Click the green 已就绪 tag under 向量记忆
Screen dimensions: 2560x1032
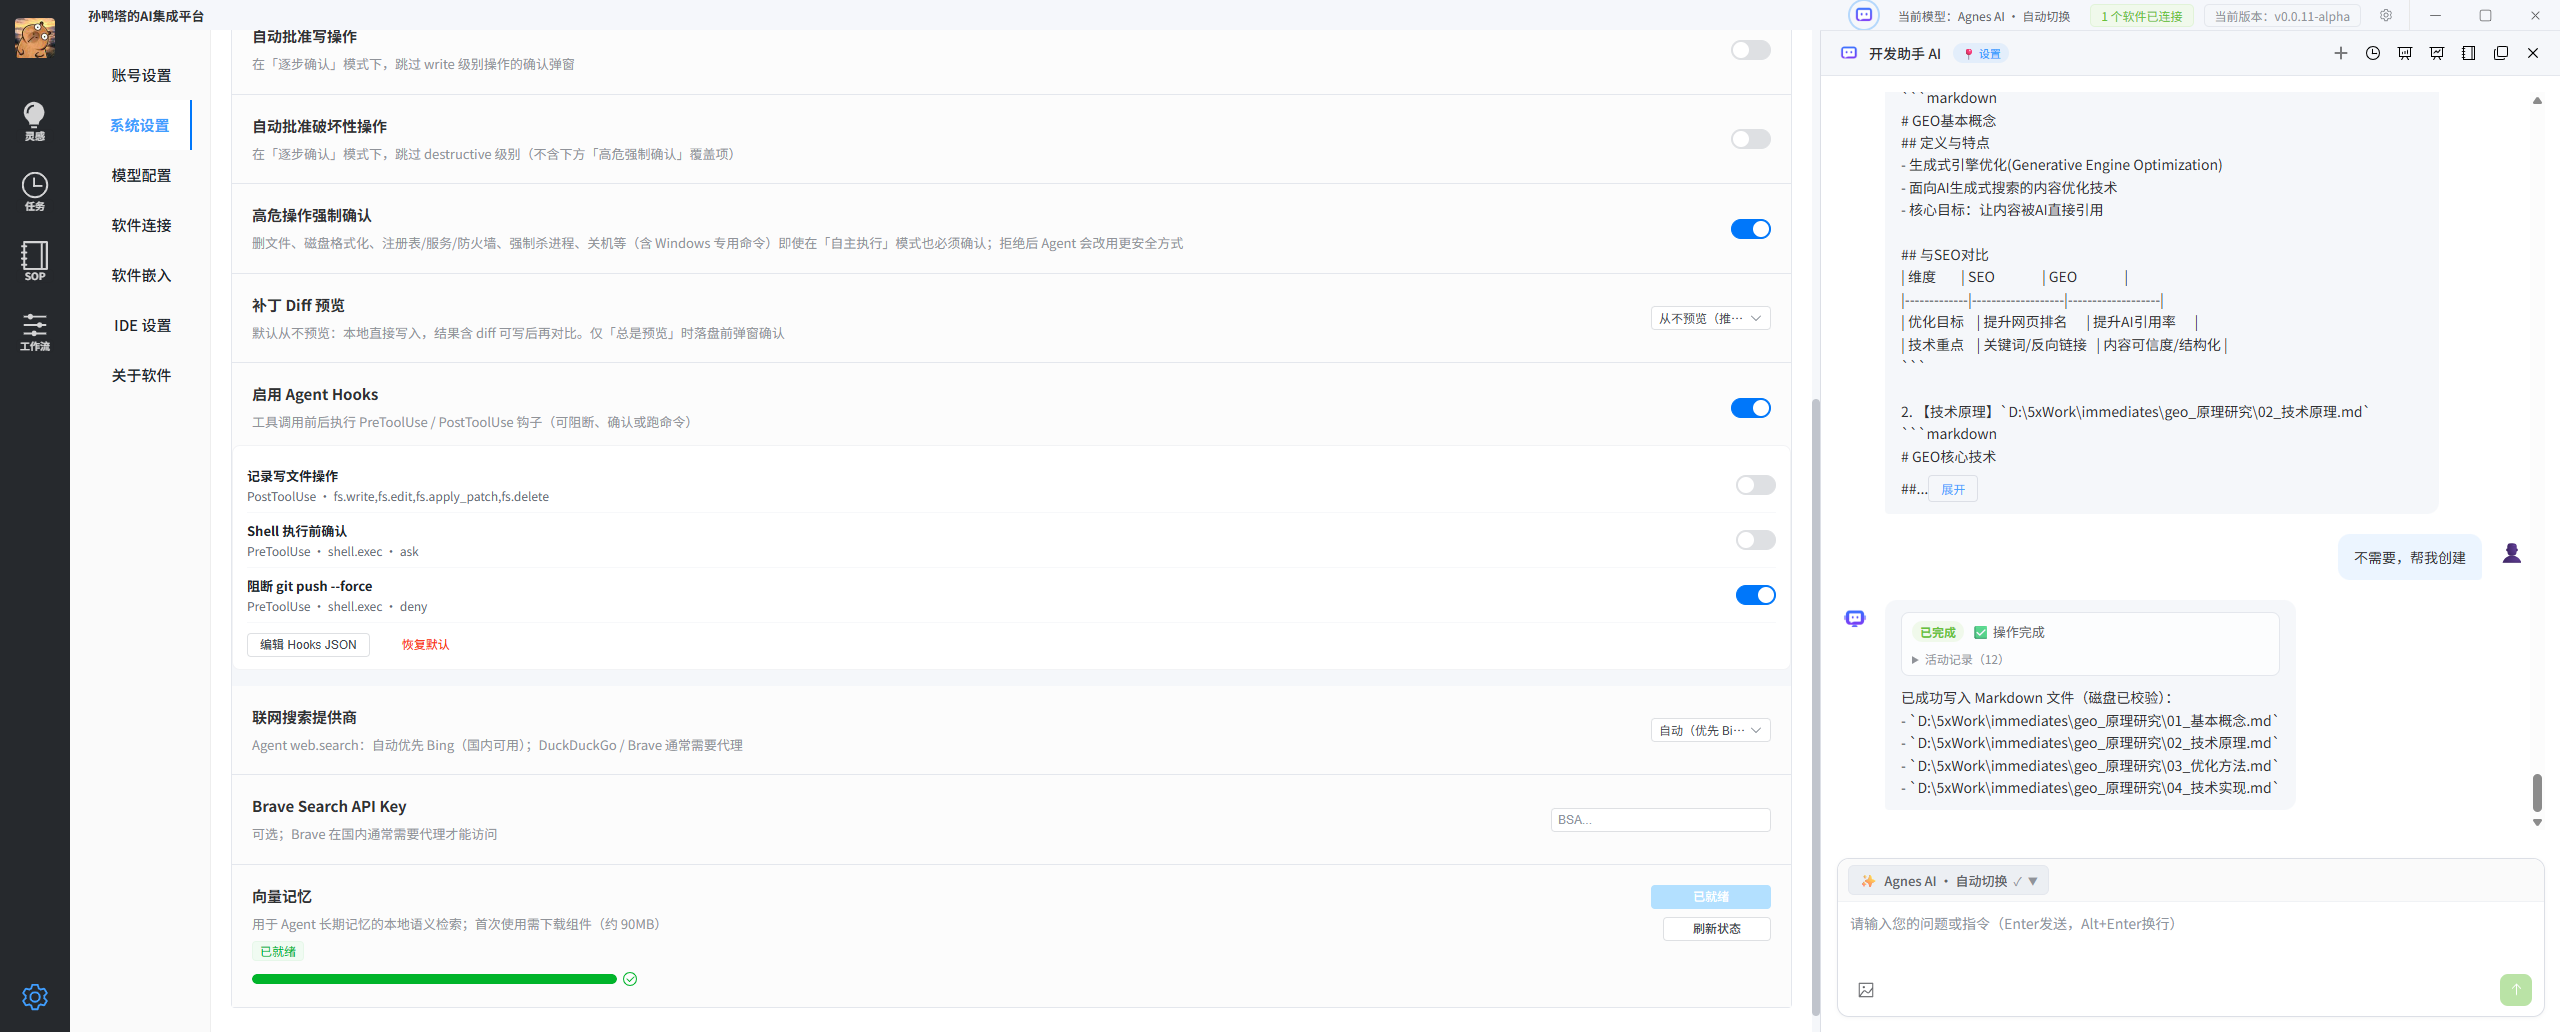278,952
